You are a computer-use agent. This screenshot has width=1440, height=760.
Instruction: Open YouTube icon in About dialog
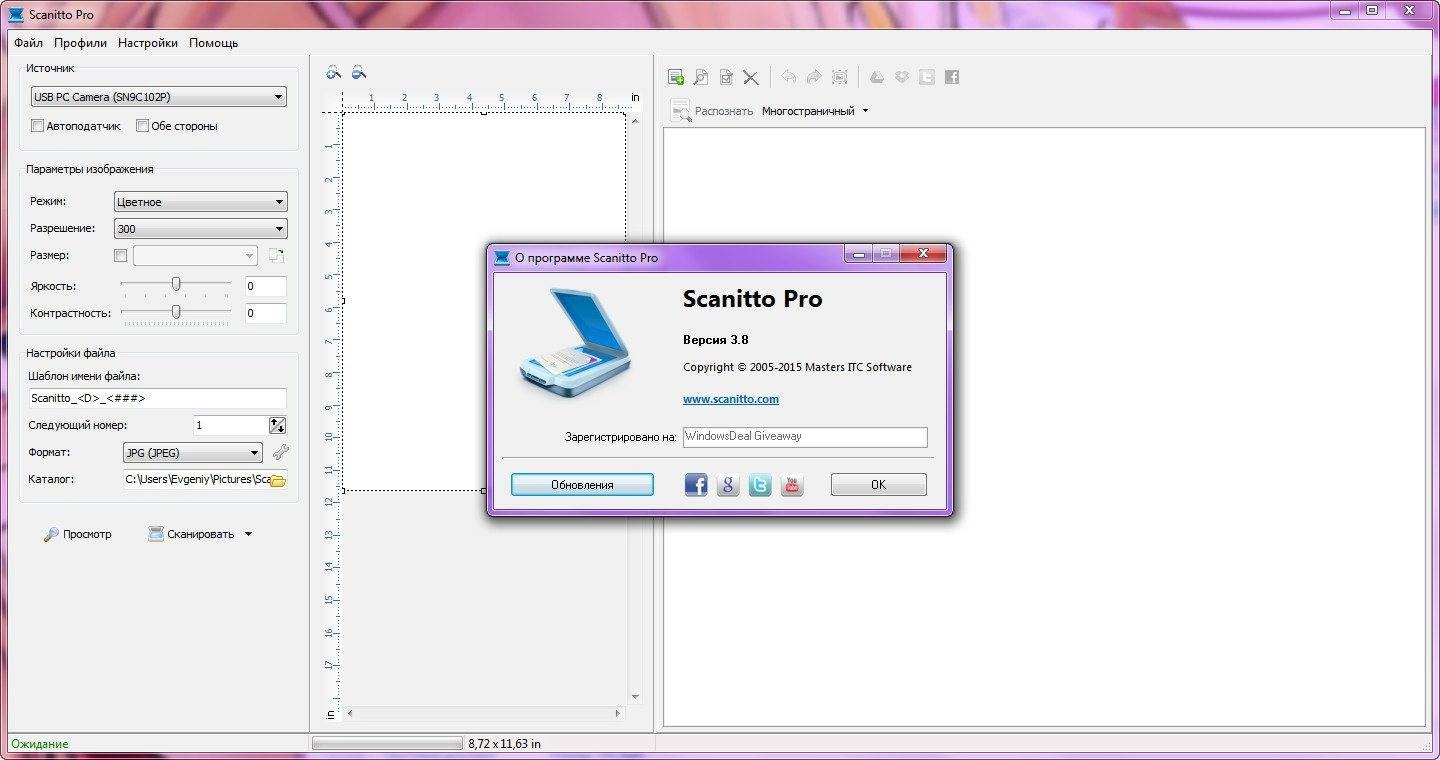coord(792,485)
